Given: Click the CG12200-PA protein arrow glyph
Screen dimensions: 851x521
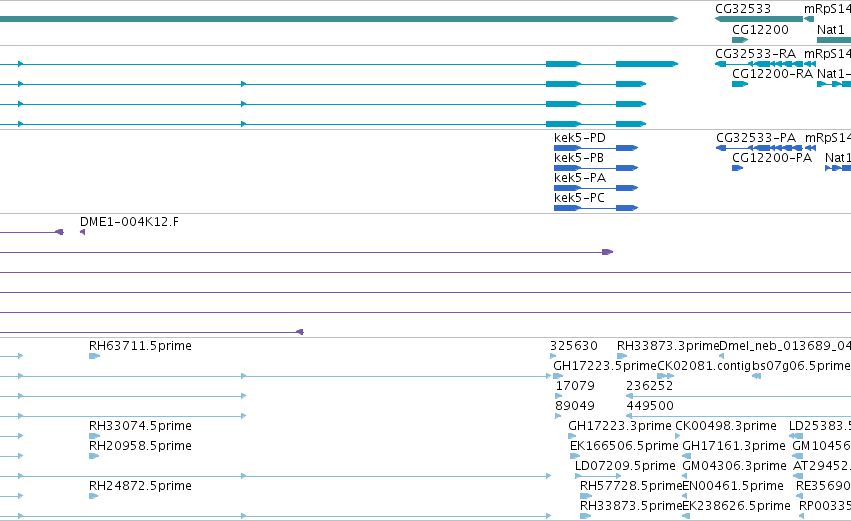Looking at the screenshot, I should [737, 168].
